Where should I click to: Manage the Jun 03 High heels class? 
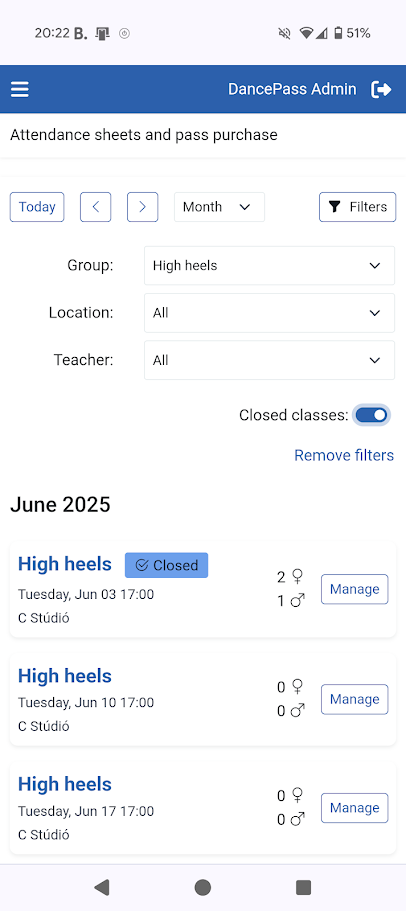point(354,589)
